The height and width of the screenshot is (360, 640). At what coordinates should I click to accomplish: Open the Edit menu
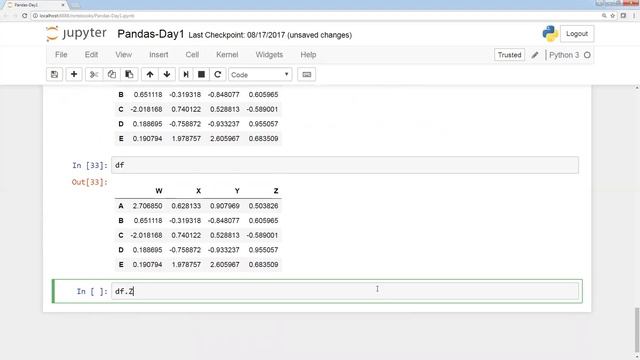(x=91, y=55)
